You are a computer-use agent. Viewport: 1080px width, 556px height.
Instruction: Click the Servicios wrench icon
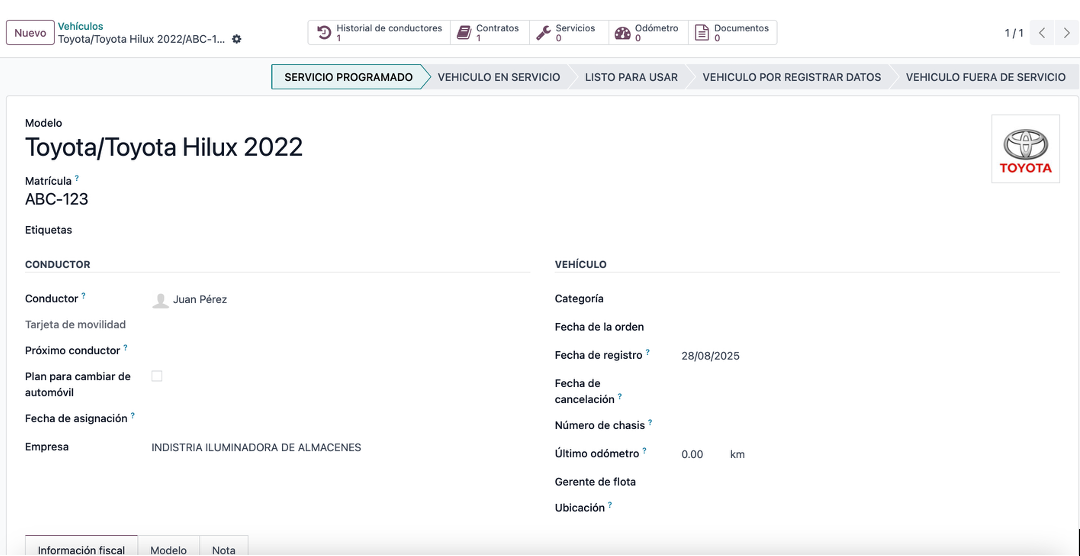pyautogui.click(x=543, y=33)
